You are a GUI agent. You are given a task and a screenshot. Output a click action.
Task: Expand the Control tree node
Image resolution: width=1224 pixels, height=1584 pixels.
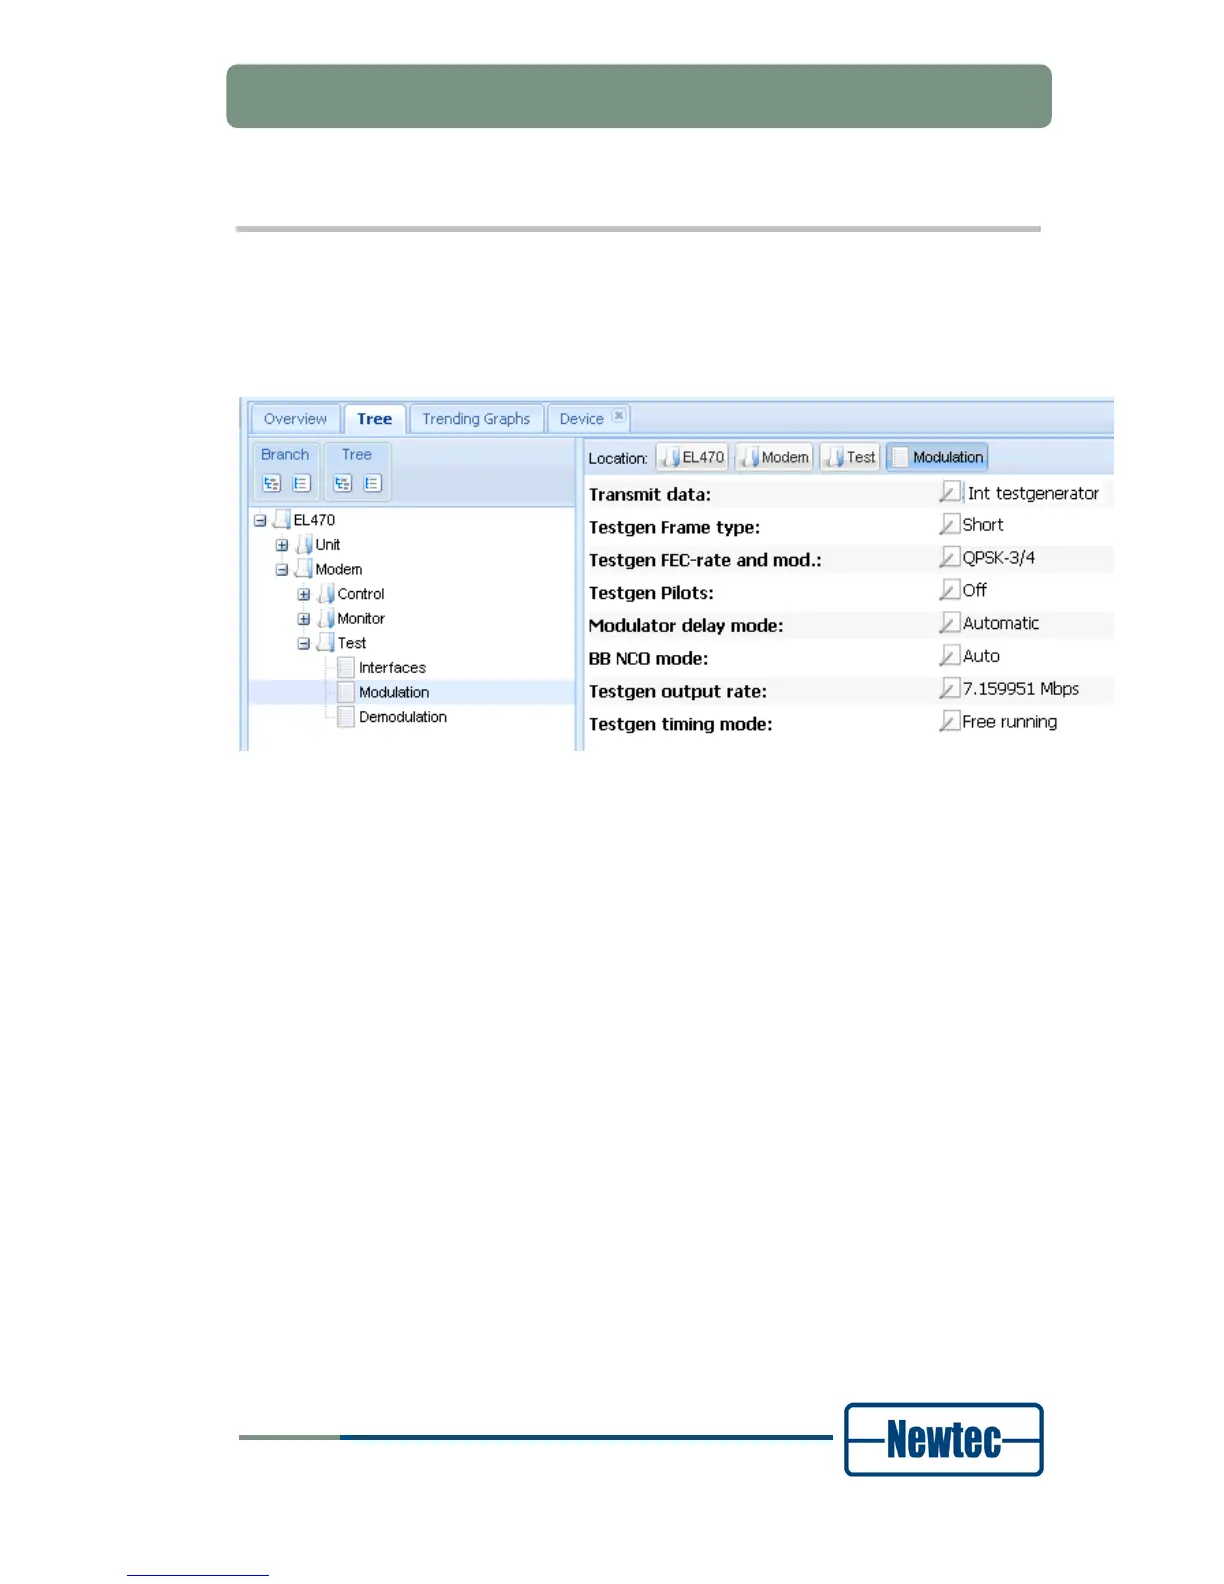pos(304,594)
